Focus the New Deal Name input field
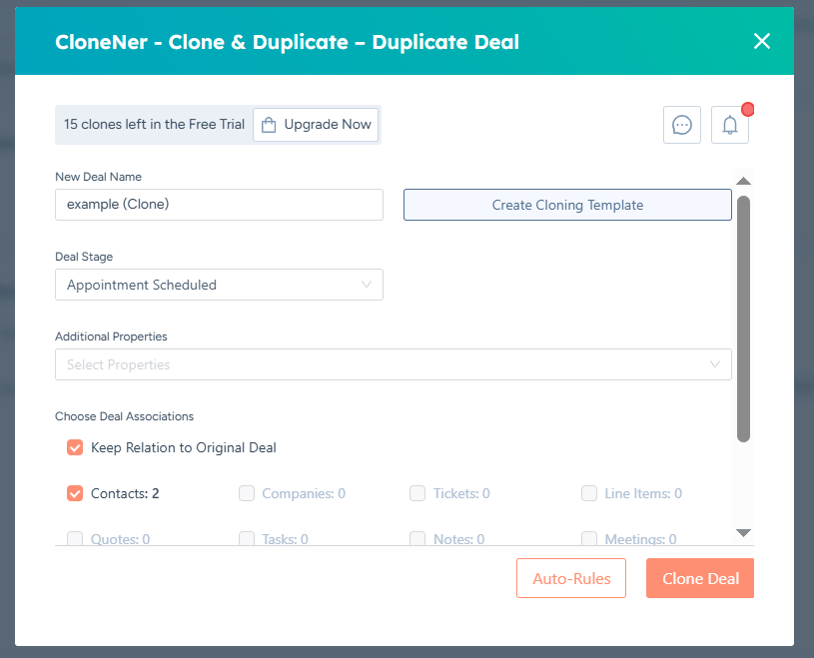The height and width of the screenshot is (658, 814). (219, 205)
